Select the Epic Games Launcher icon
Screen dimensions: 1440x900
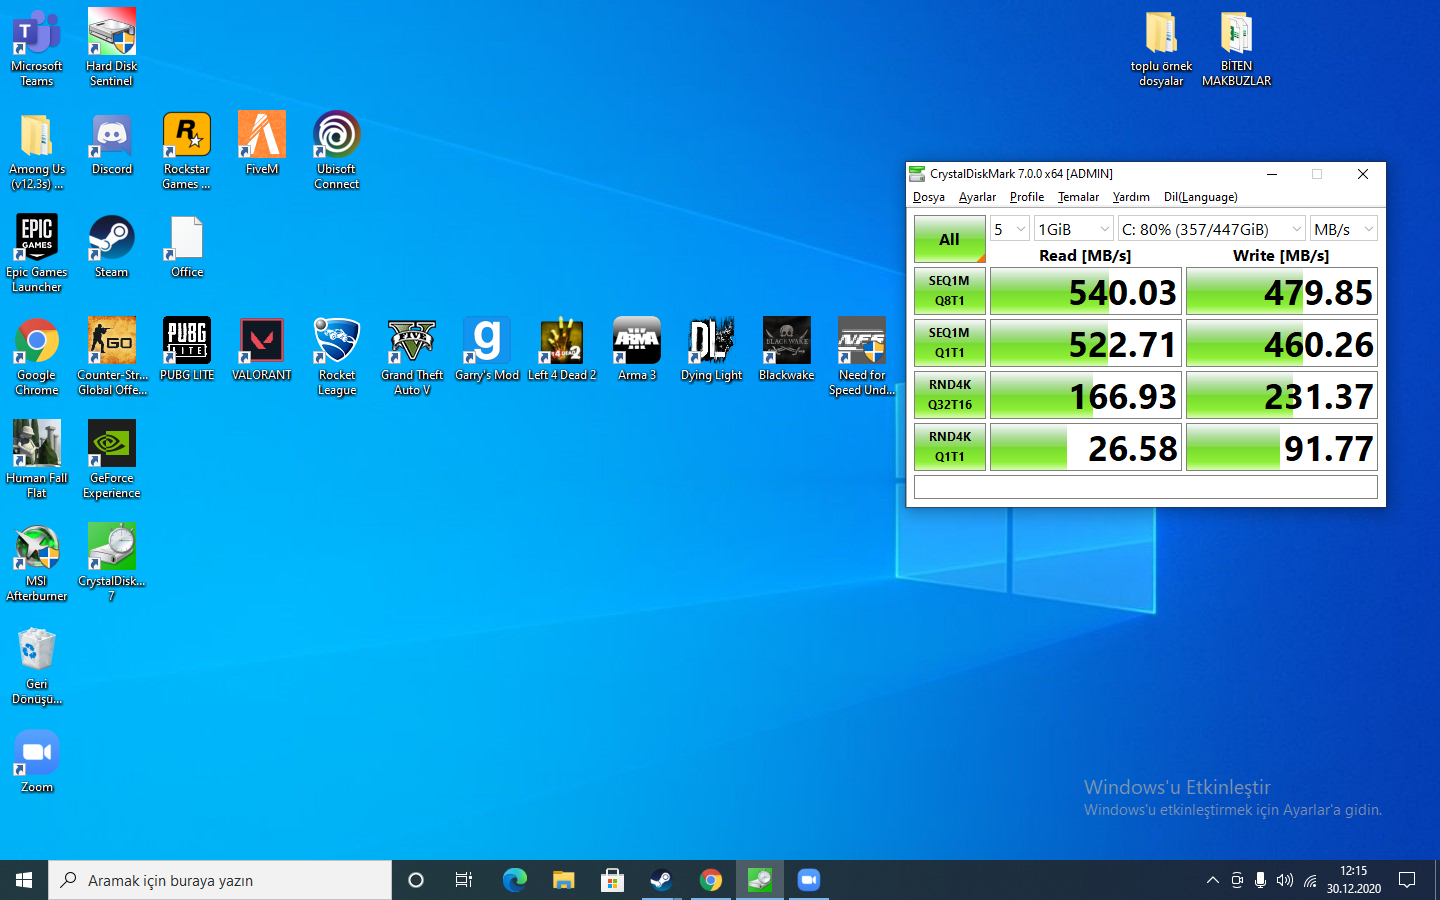(x=37, y=253)
